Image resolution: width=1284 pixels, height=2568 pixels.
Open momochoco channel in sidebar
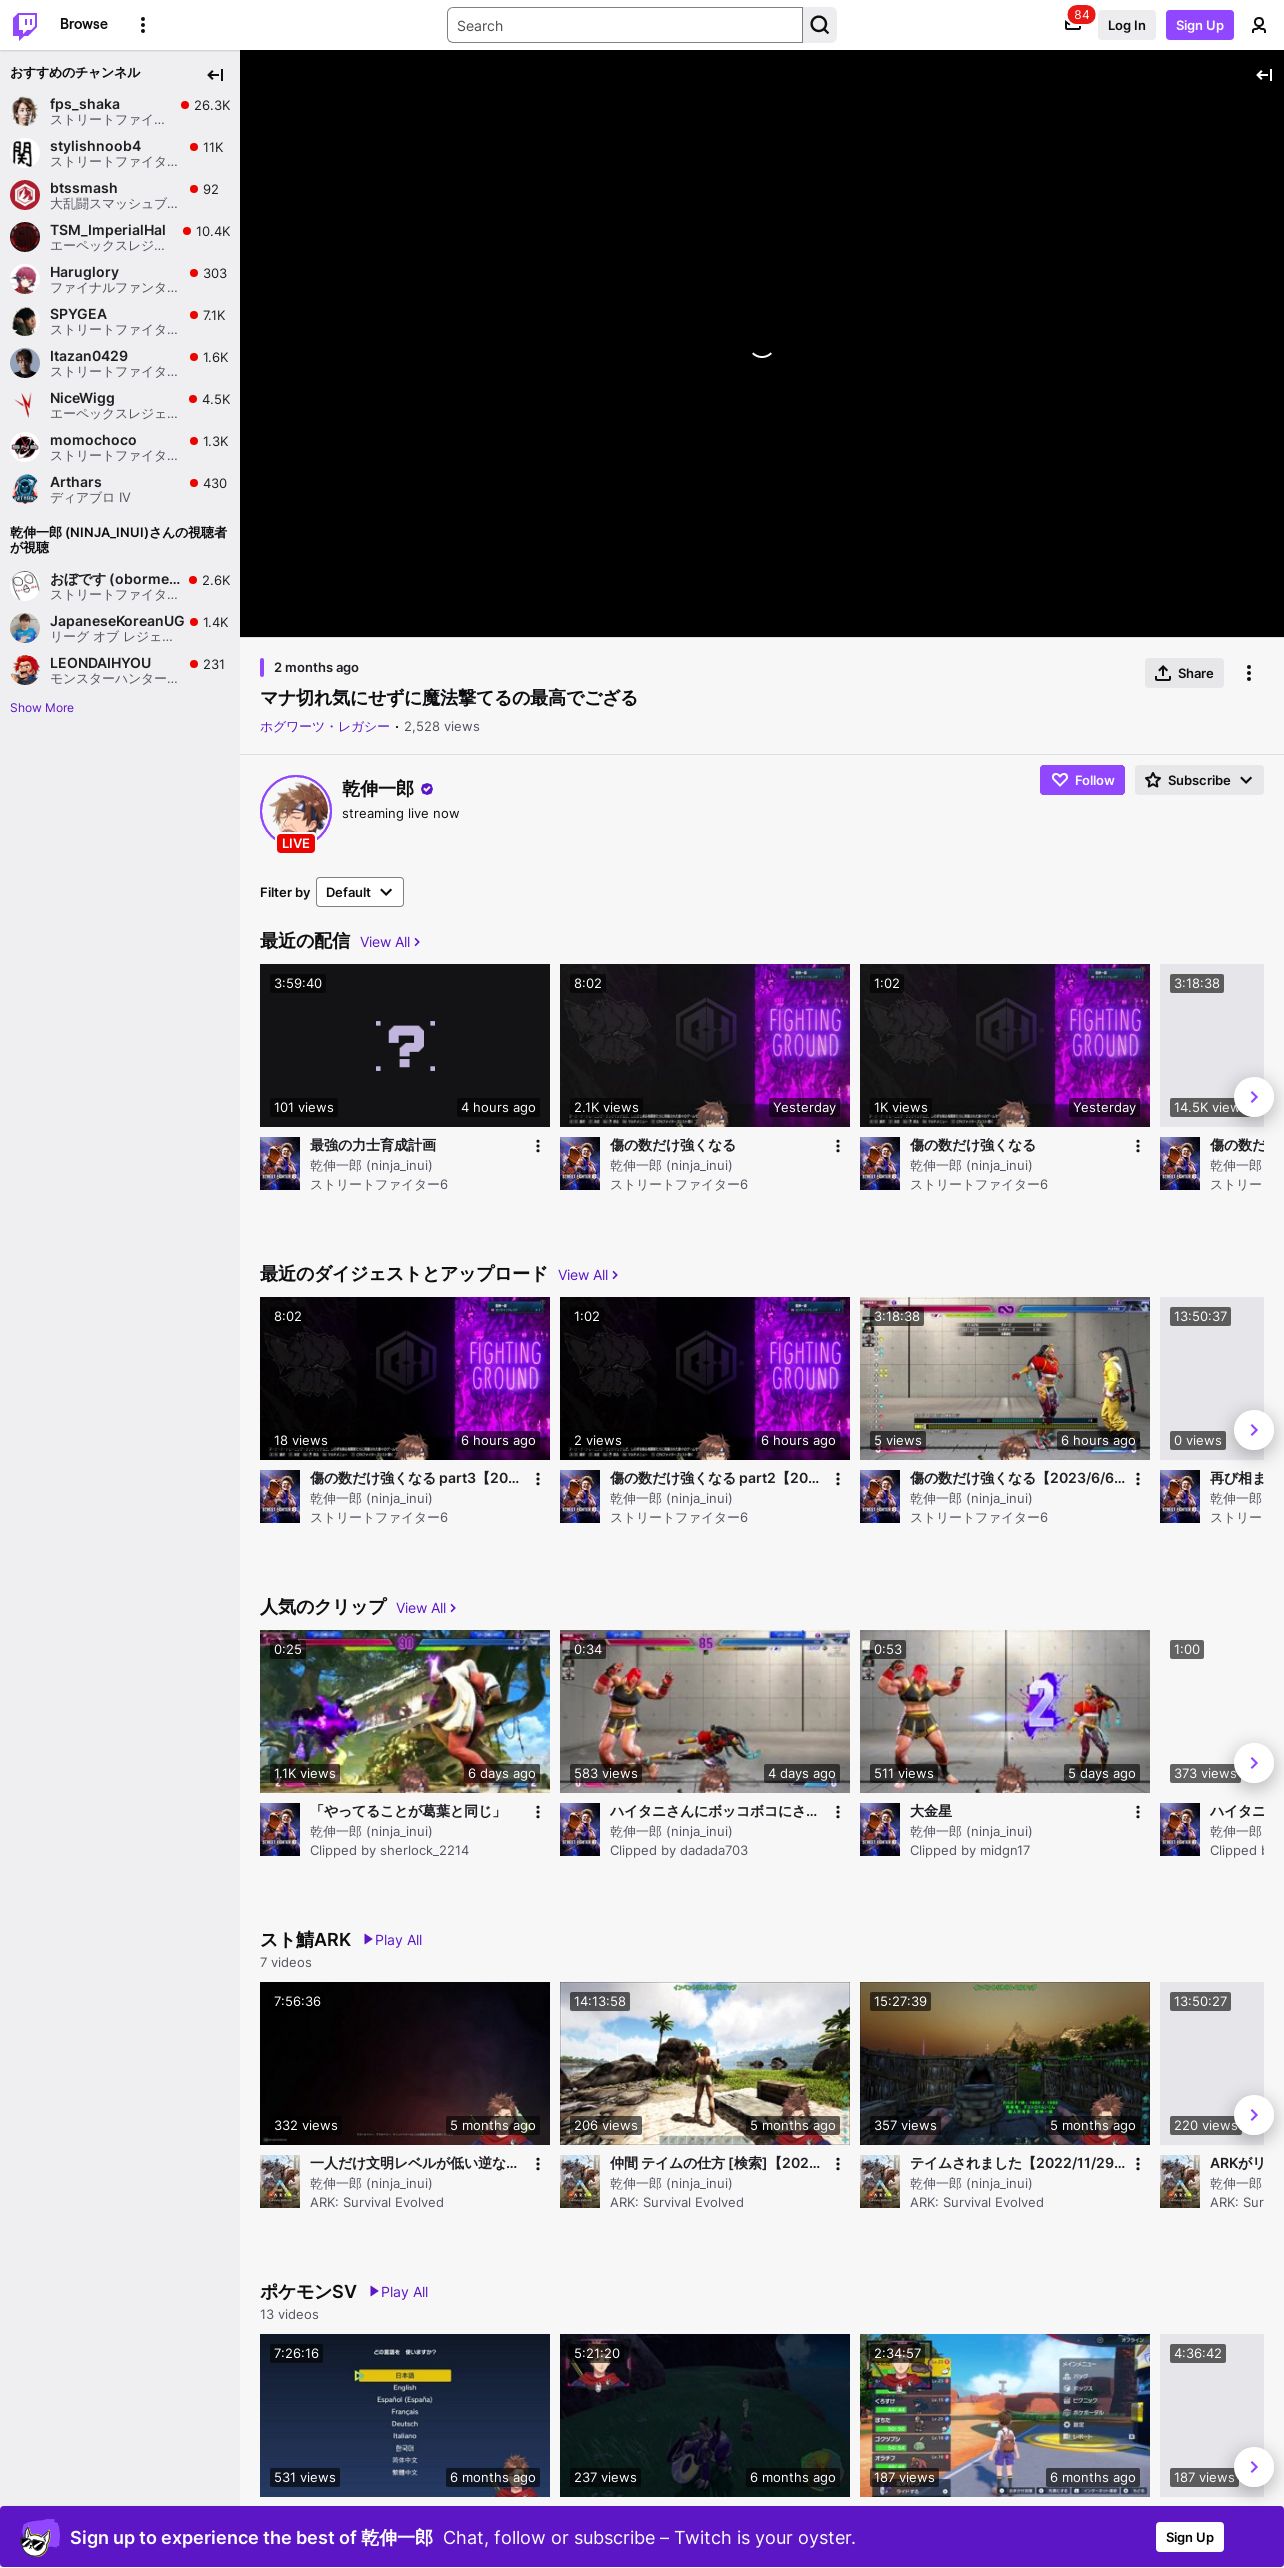pos(120,447)
